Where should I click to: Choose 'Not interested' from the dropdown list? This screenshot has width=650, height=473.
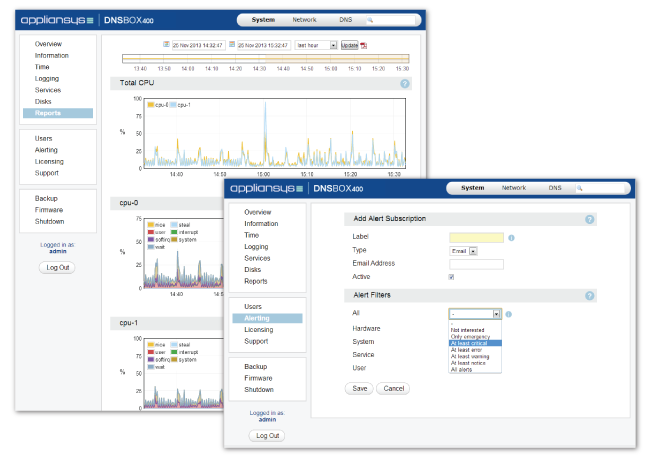[467, 330]
